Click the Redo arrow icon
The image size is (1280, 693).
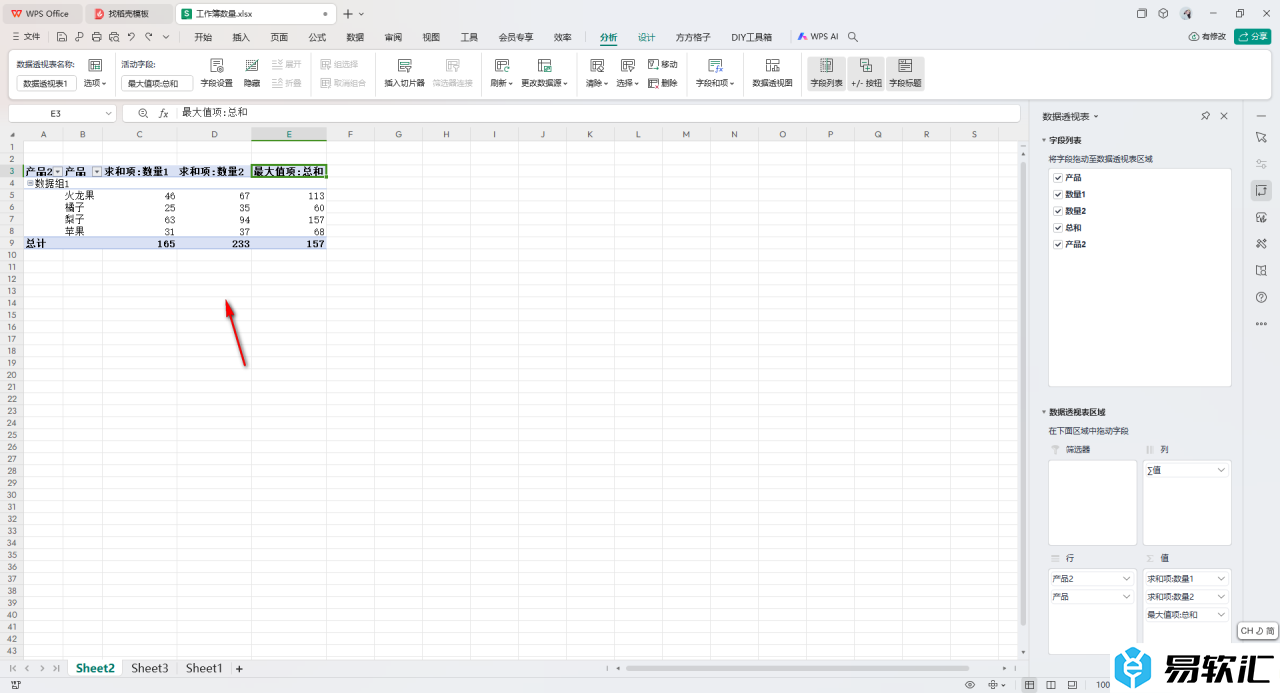(x=149, y=37)
